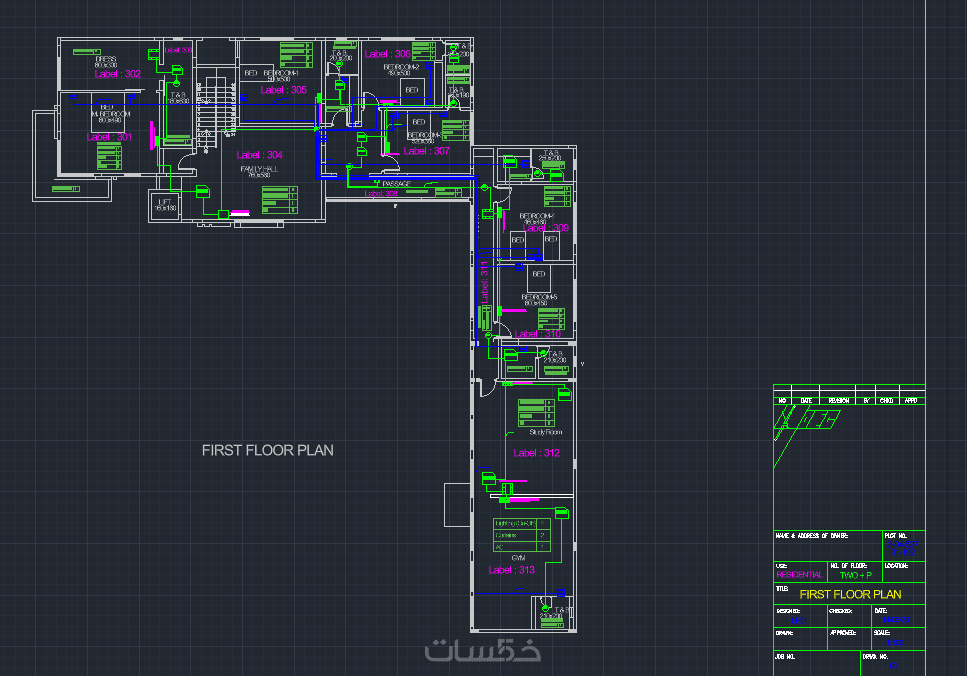Screen dimensions: 967x676
Task: Select the small 'Label 308' text
Action: (x=381, y=194)
